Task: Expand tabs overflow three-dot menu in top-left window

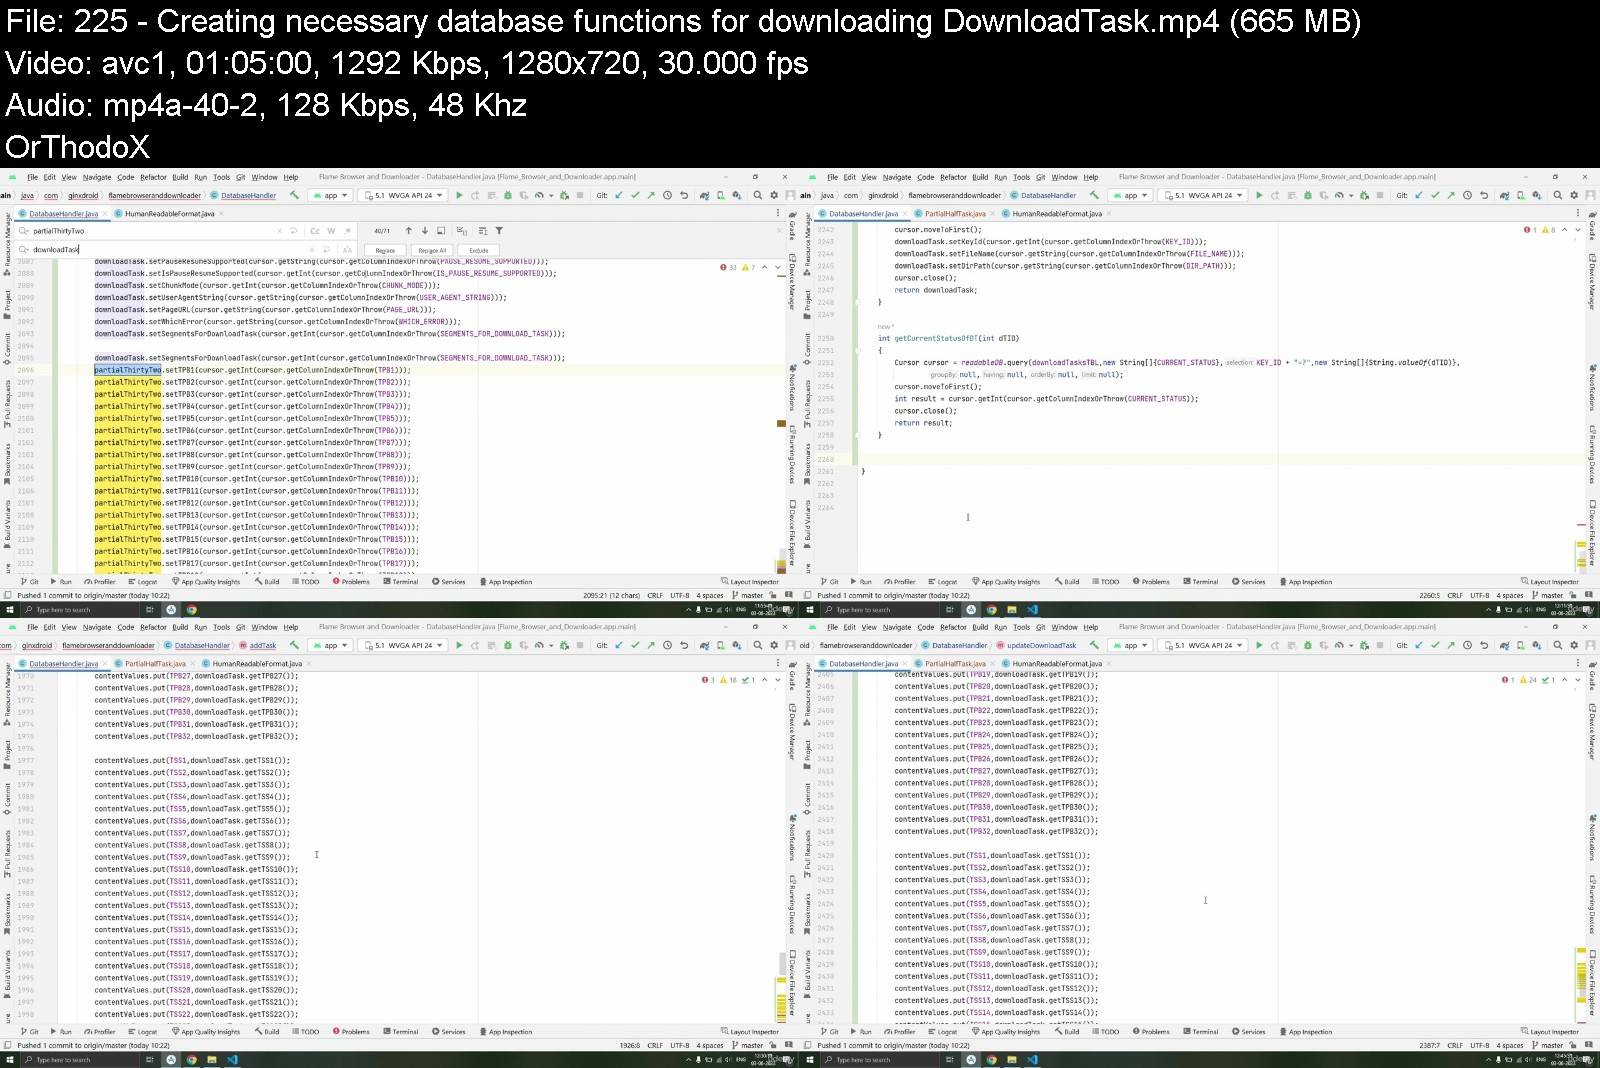Action: click(x=778, y=213)
